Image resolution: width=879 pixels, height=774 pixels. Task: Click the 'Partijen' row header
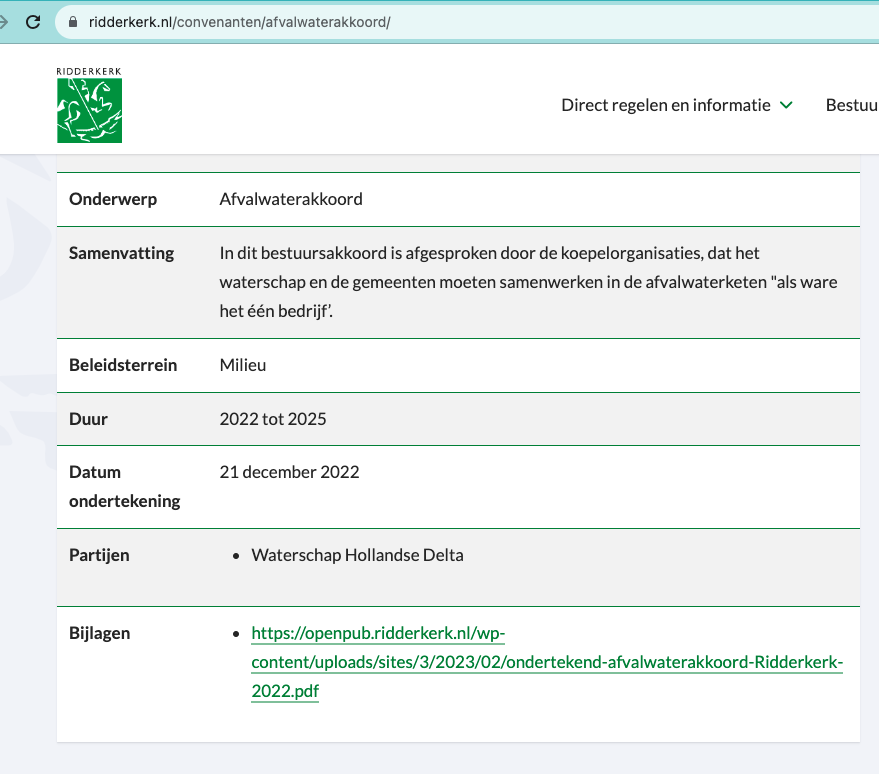pyautogui.click(x=98, y=554)
